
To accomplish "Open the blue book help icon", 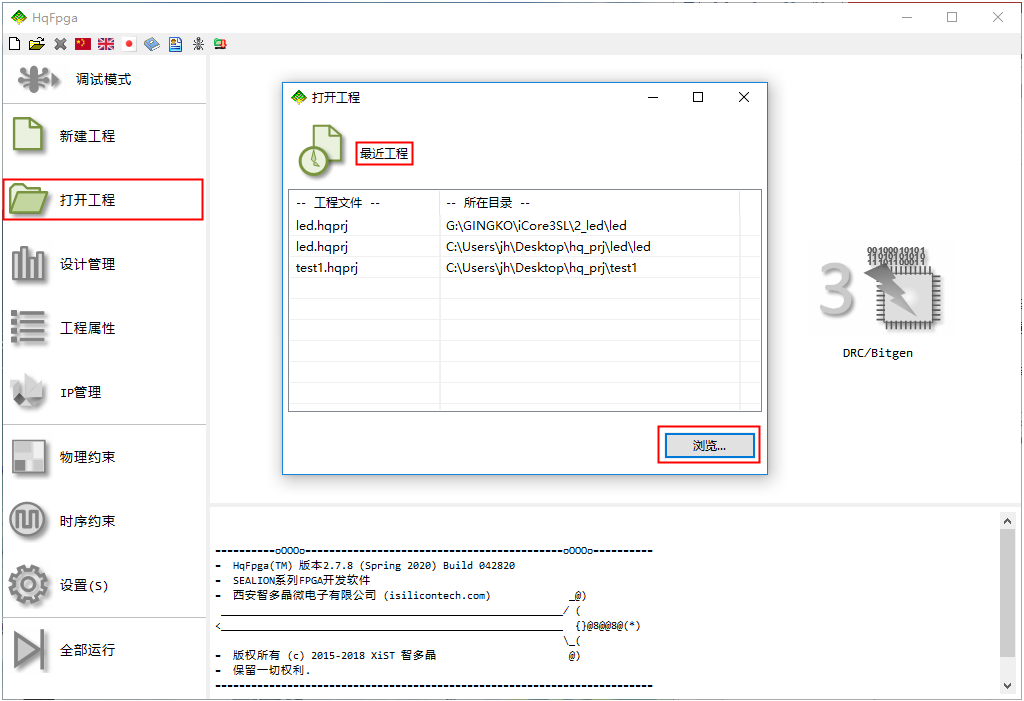I will (x=152, y=44).
